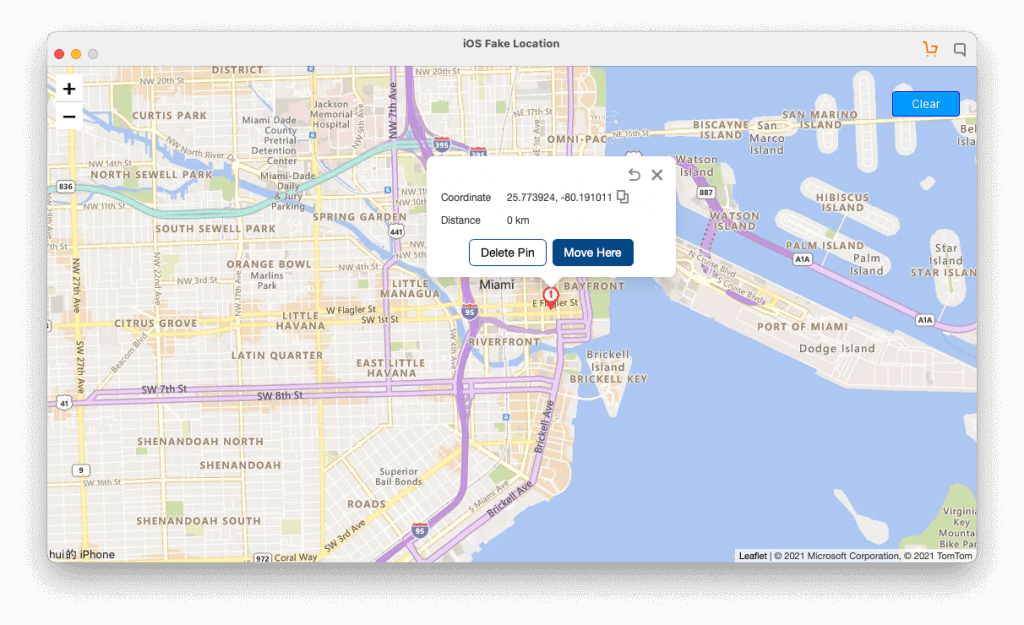Click the SHENANDOAH SOUTH label
This screenshot has width=1024, height=625.
(x=199, y=521)
